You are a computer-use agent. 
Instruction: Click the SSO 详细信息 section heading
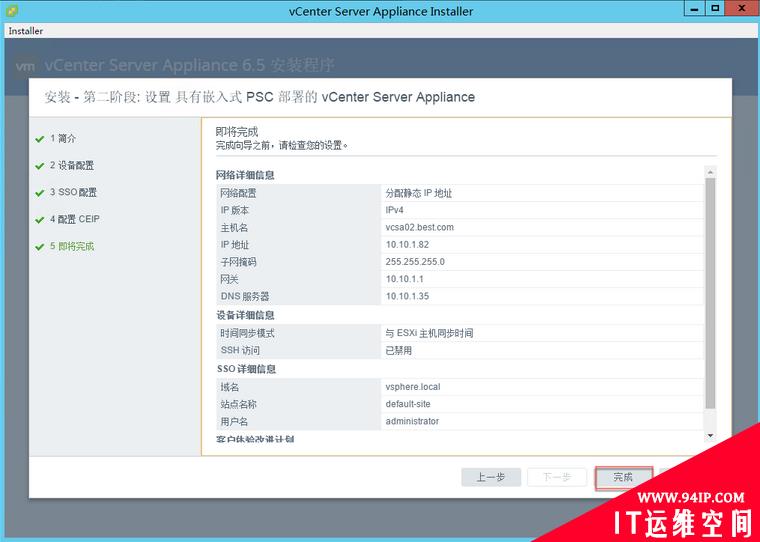click(246, 369)
